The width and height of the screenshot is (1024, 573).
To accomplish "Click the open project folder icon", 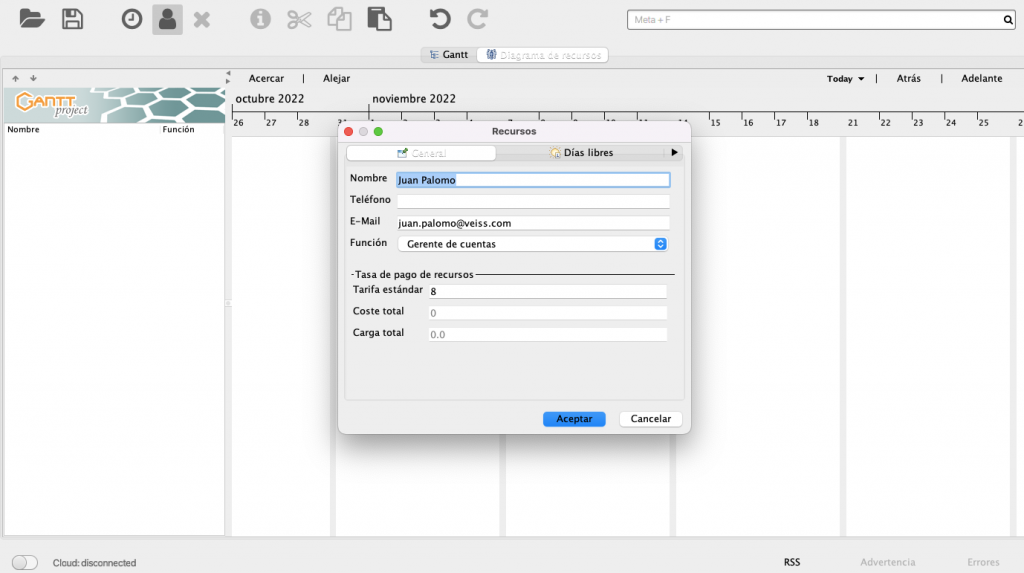I will [x=32, y=19].
